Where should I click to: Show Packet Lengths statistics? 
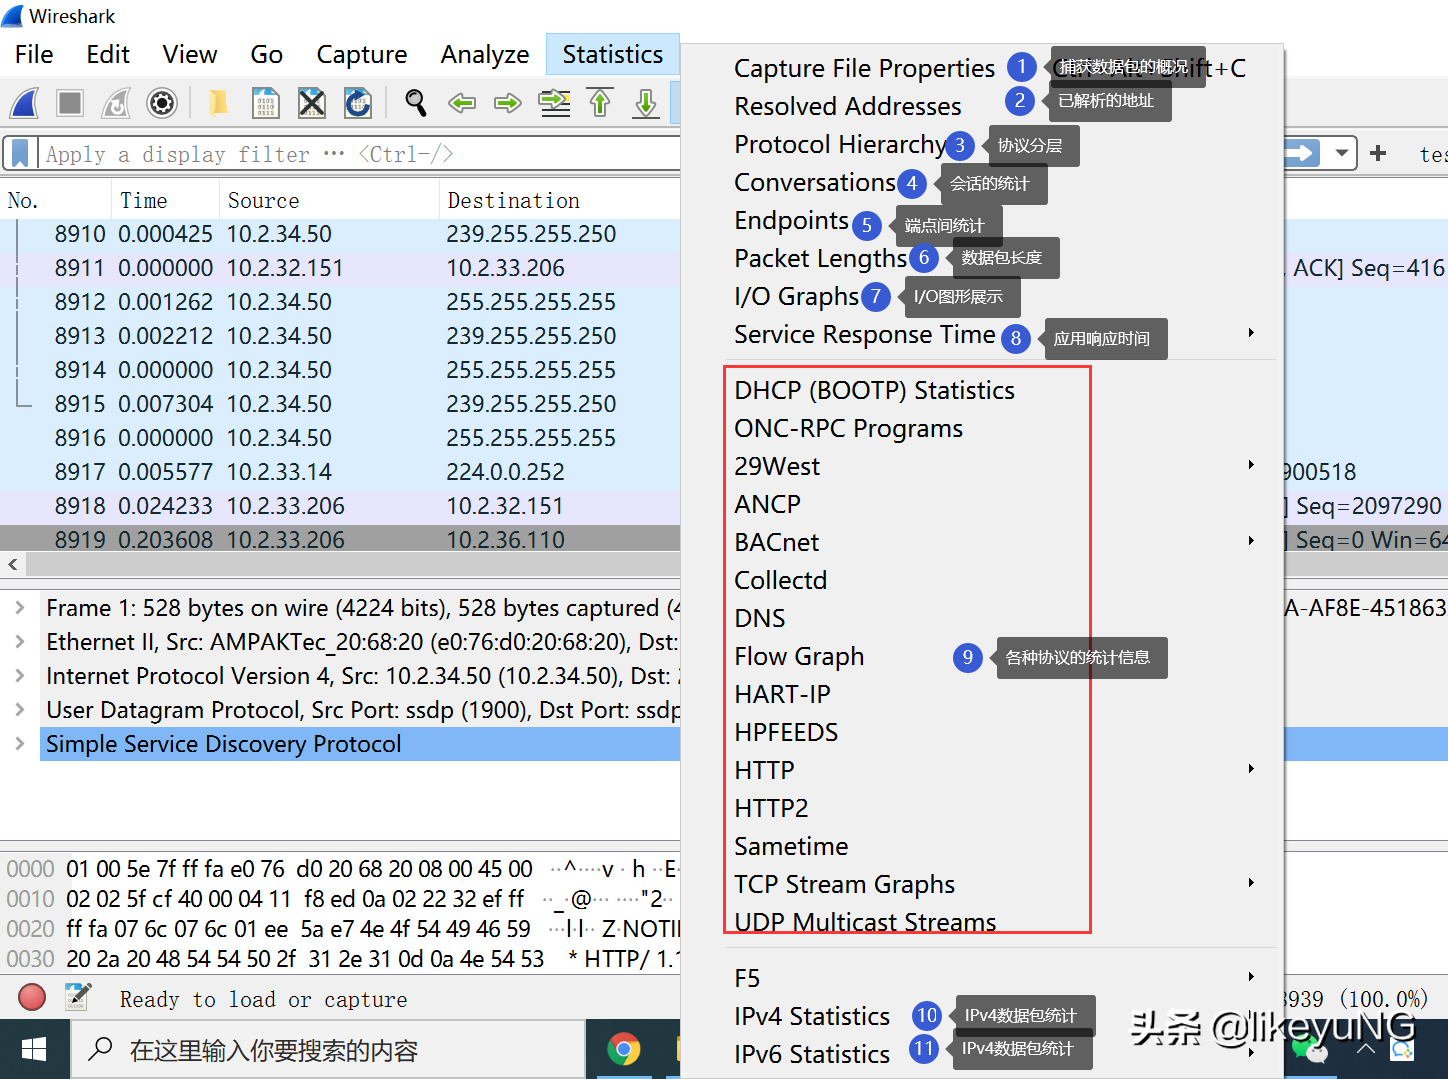pyautogui.click(x=820, y=258)
